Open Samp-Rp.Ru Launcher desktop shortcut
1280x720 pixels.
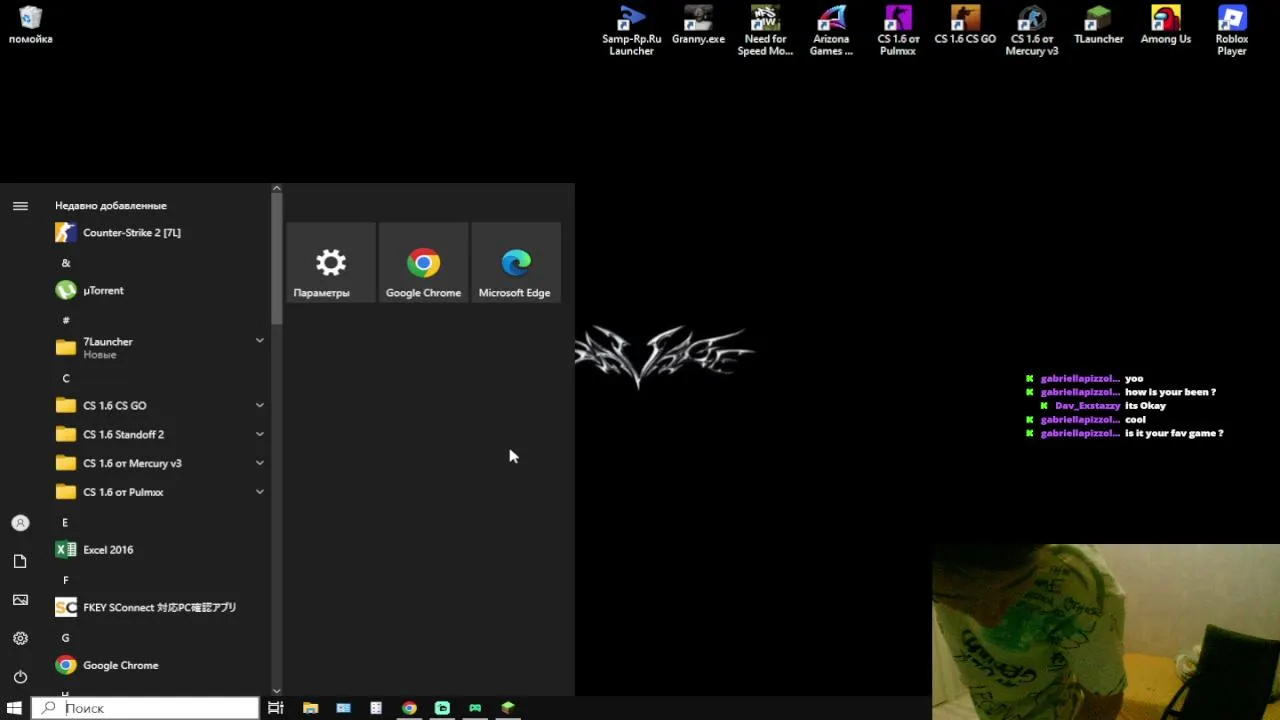[x=631, y=31]
